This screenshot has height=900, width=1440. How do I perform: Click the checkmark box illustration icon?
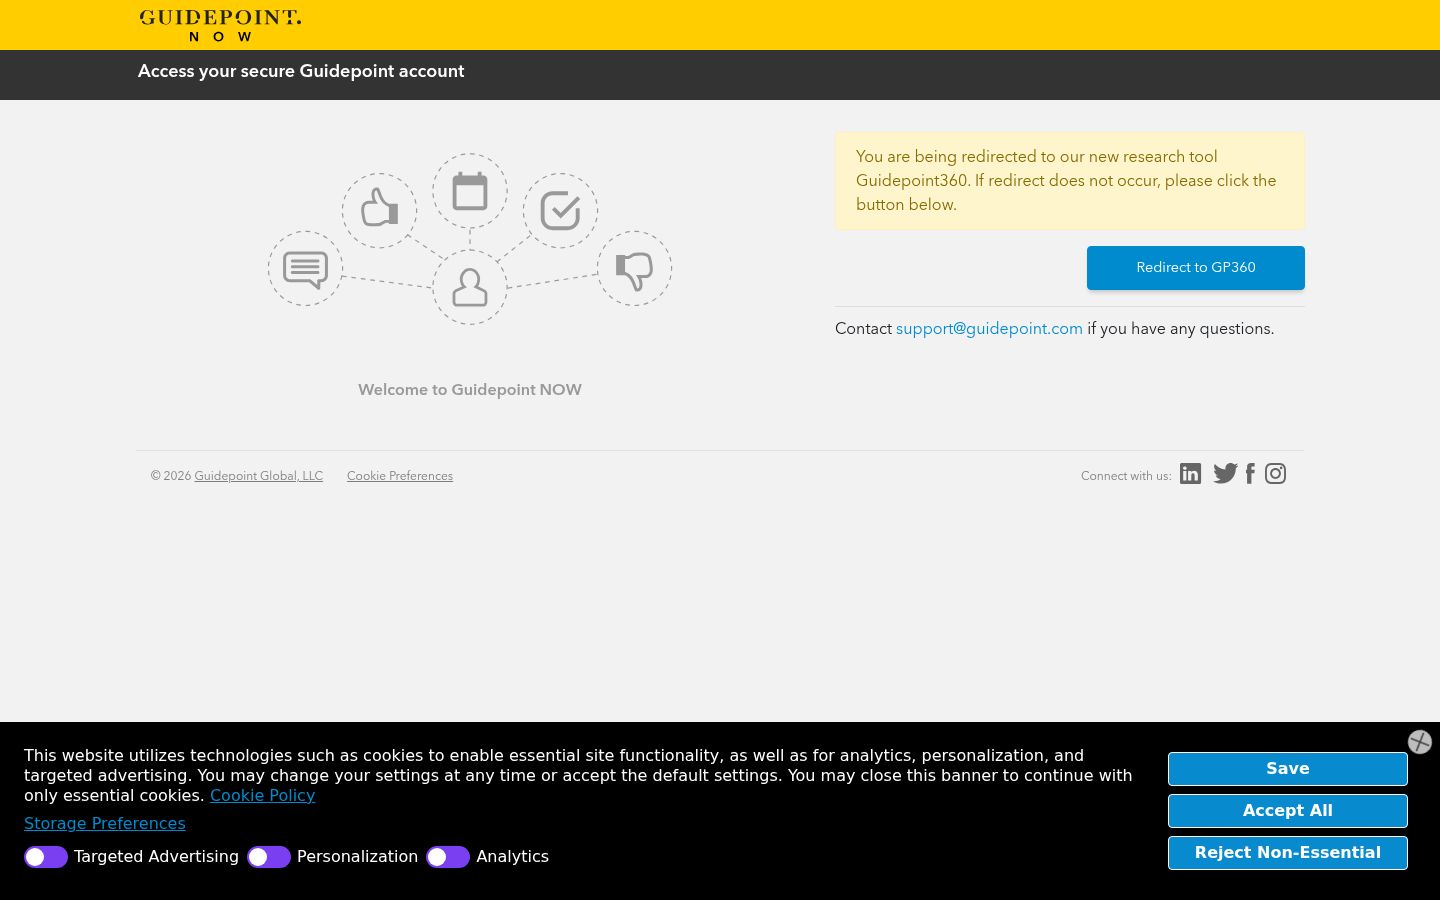pyautogui.click(x=560, y=211)
